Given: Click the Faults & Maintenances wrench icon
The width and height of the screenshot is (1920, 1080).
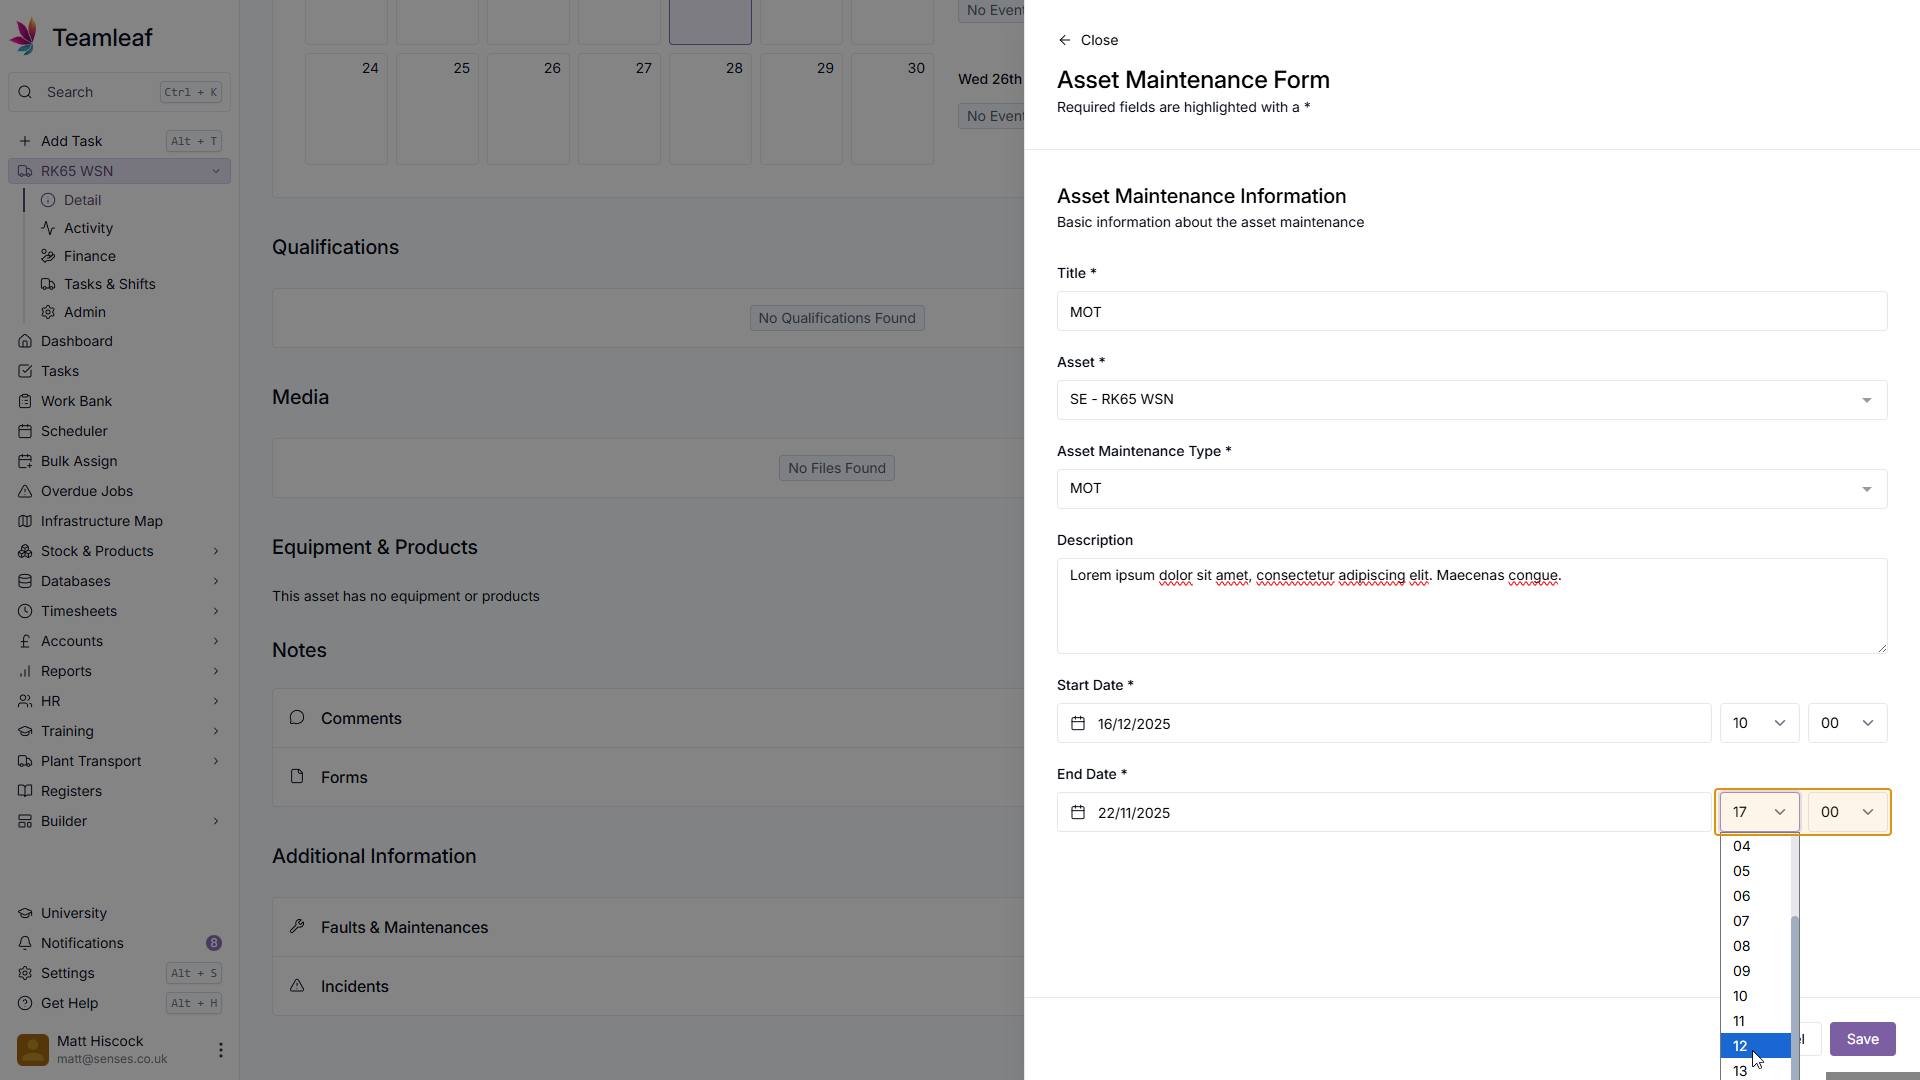Looking at the screenshot, I should coord(297,927).
